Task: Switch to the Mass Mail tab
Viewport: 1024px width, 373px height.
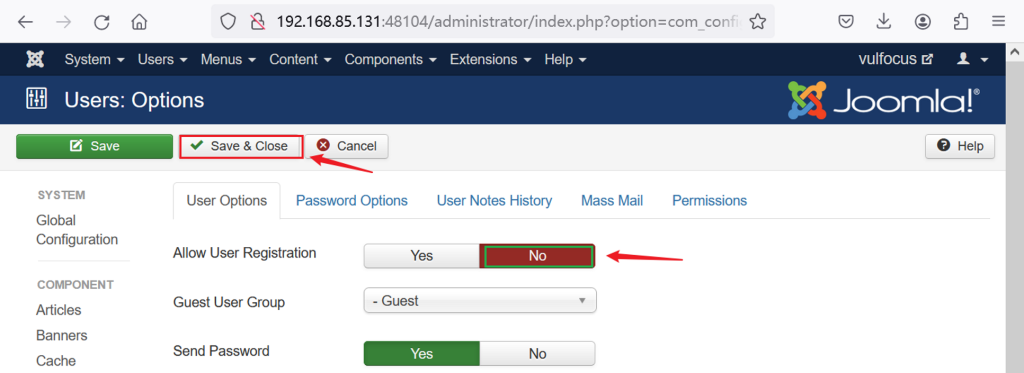Action: click(612, 201)
